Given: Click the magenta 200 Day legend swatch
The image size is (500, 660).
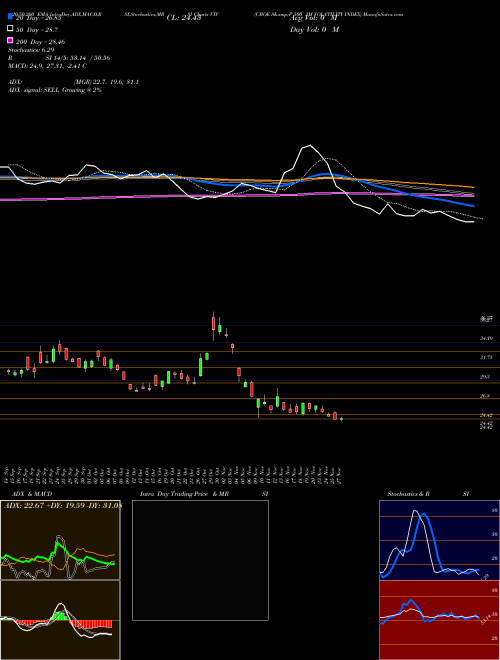Looking at the screenshot, I should click(10, 41).
